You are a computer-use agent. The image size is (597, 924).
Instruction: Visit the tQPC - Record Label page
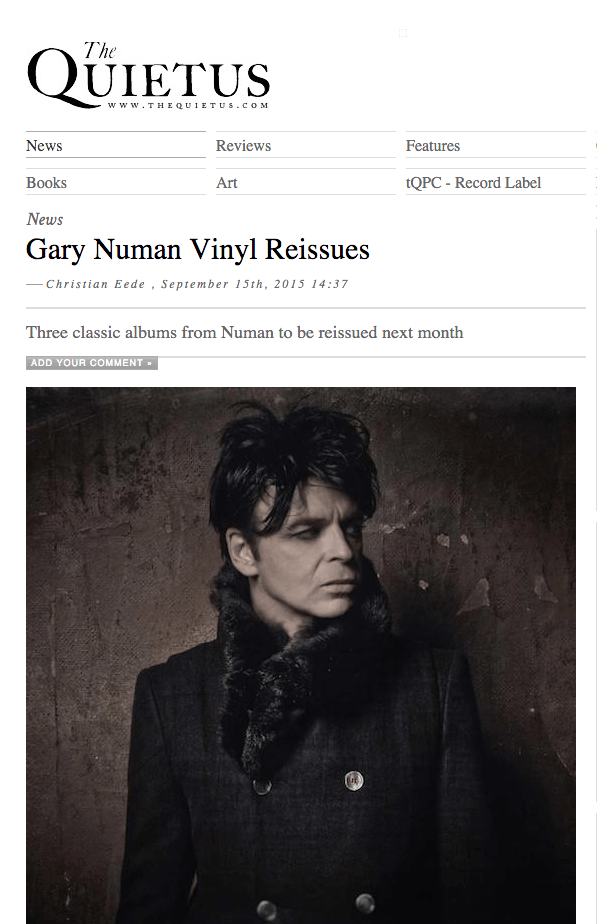pos(473,183)
